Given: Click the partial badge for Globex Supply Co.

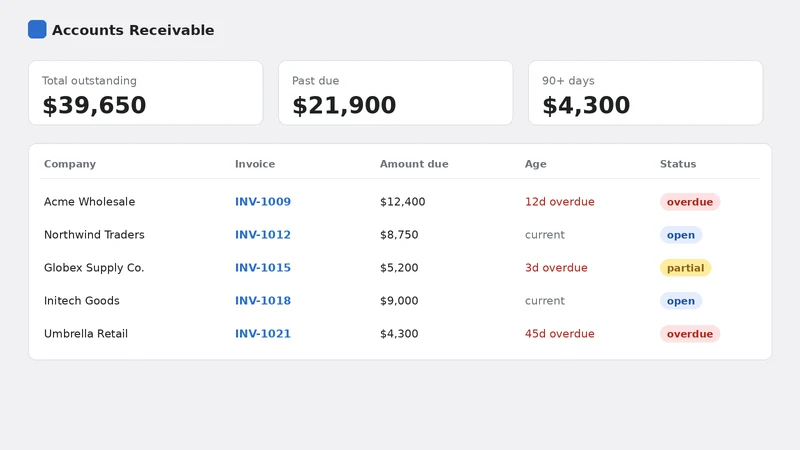Looking at the screenshot, I should [x=686, y=268].
